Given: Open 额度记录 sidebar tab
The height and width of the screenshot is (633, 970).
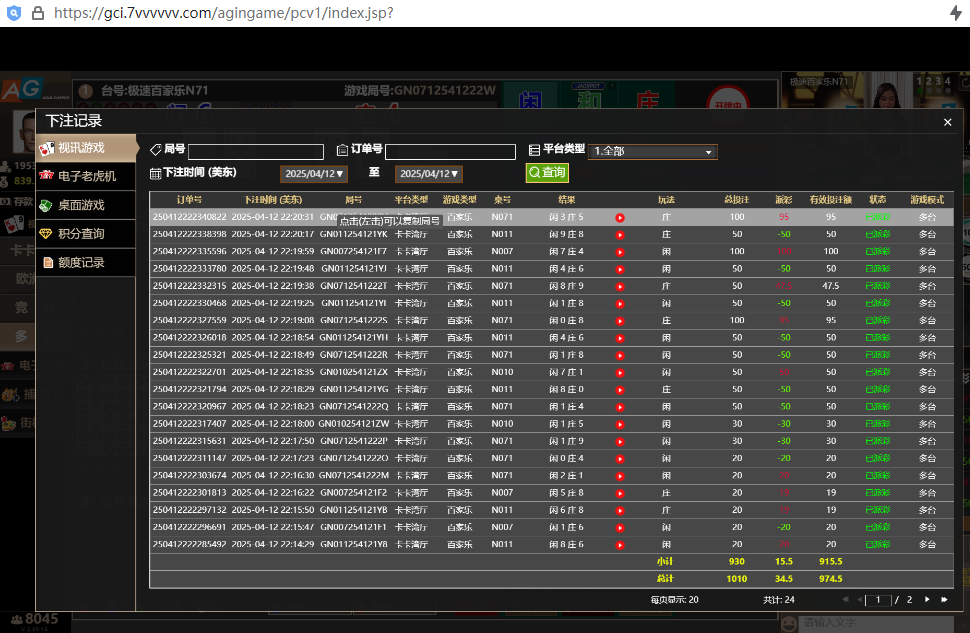Looking at the screenshot, I should (86, 262).
